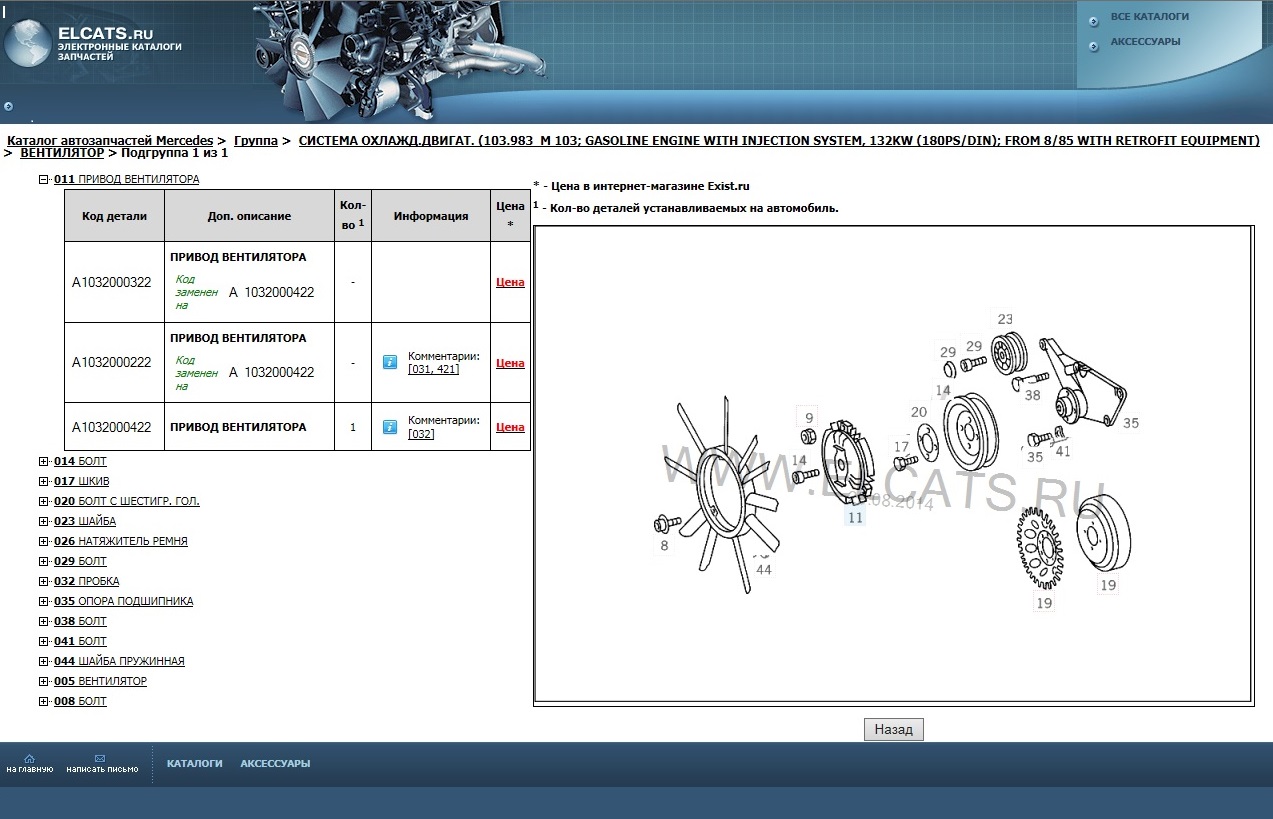Open Цена link for part A1032000322
This screenshot has width=1273, height=819.
(x=510, y=282)
